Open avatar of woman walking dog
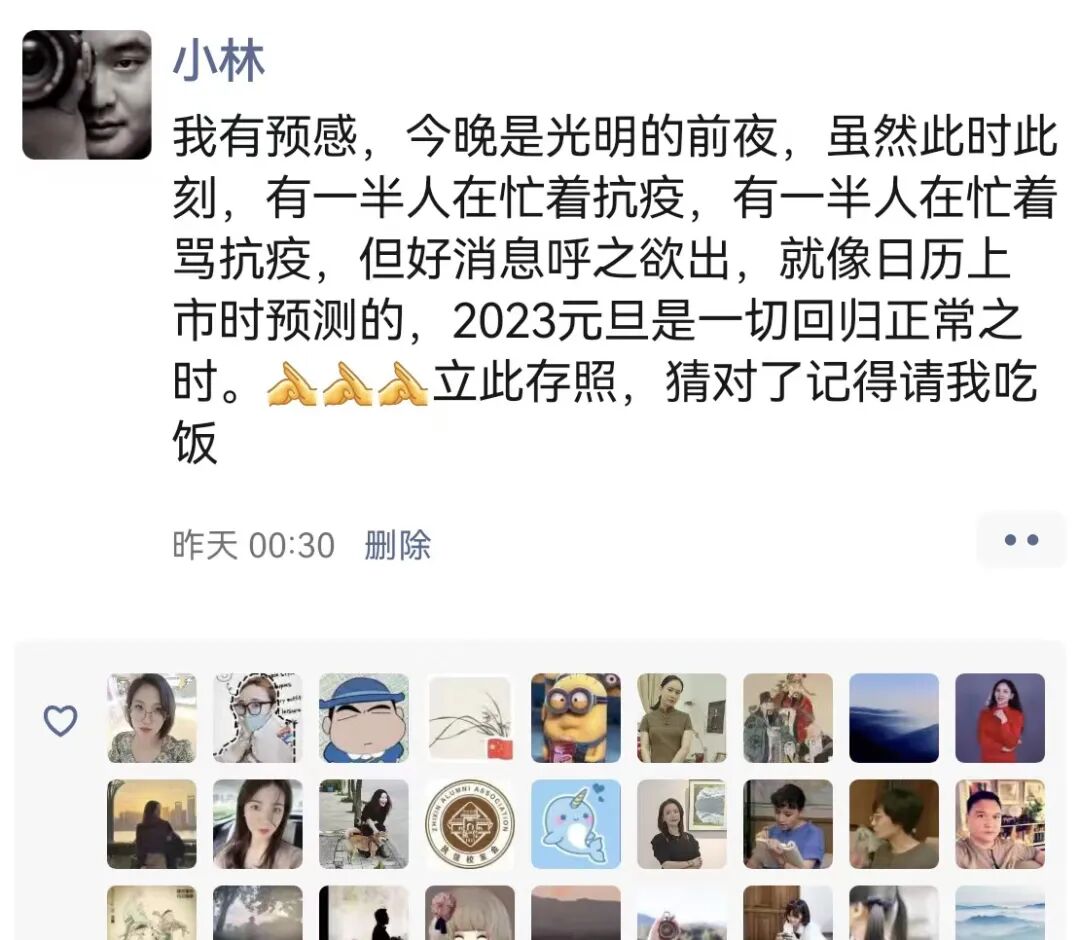 [364, 824]
